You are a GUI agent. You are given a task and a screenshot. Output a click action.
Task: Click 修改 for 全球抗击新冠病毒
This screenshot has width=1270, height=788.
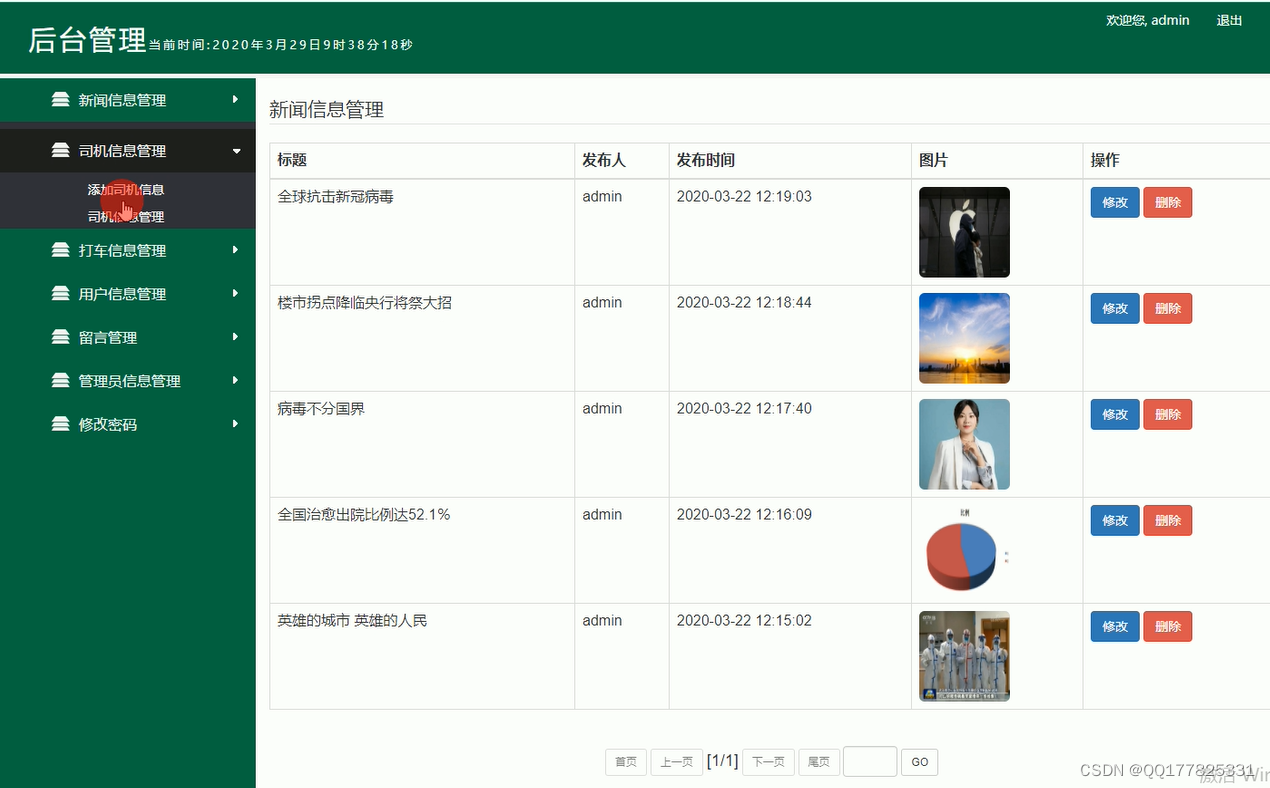click(1115, 202)
